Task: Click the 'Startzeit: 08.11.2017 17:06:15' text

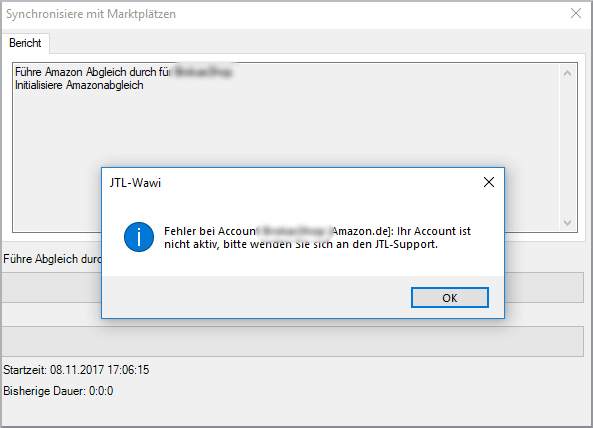Action: (76, 369)
